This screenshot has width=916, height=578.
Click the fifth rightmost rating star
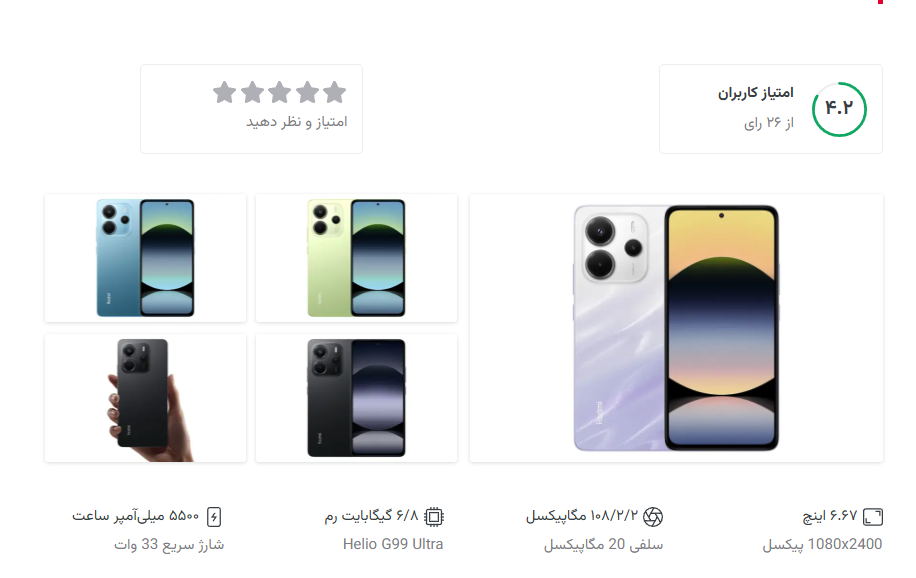(x=334, y=92)
